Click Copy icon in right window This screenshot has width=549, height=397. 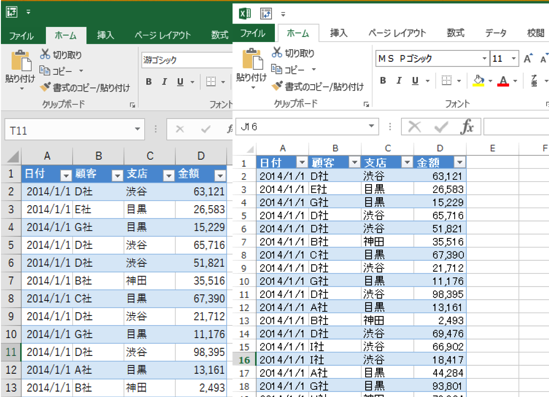tap(277, 69)
